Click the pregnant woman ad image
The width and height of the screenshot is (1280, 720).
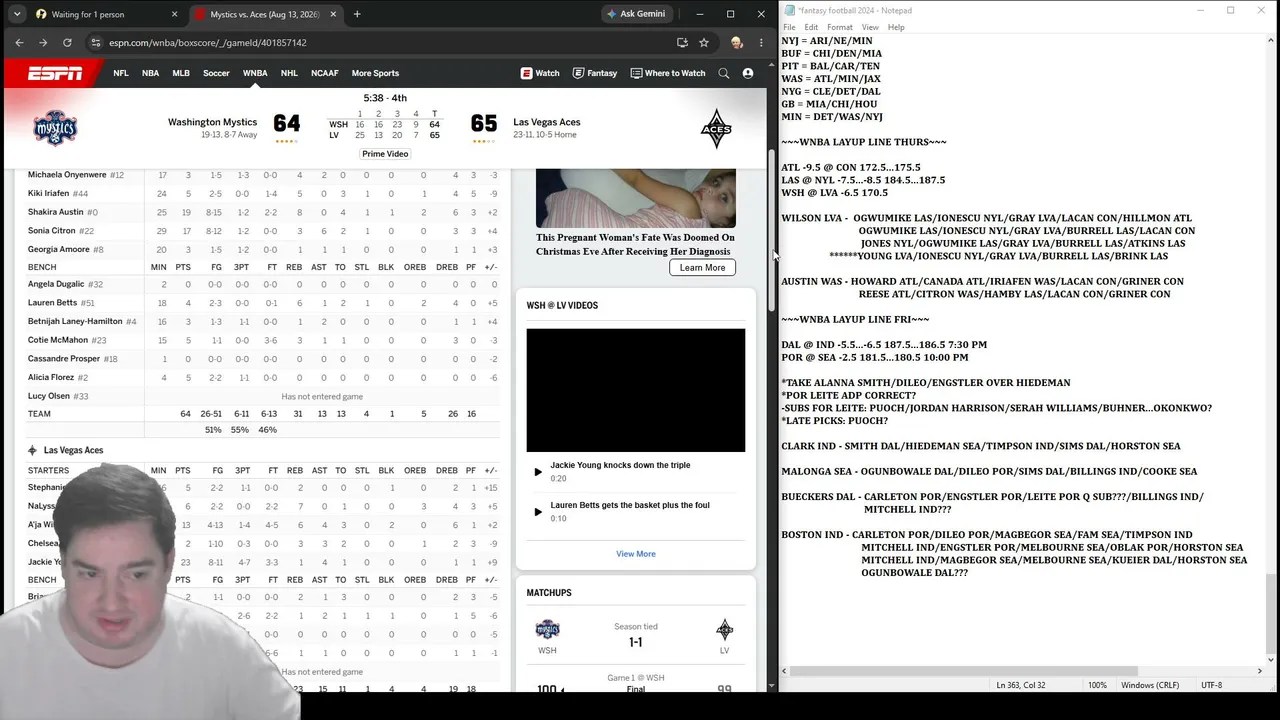click(x=636, y=198)
